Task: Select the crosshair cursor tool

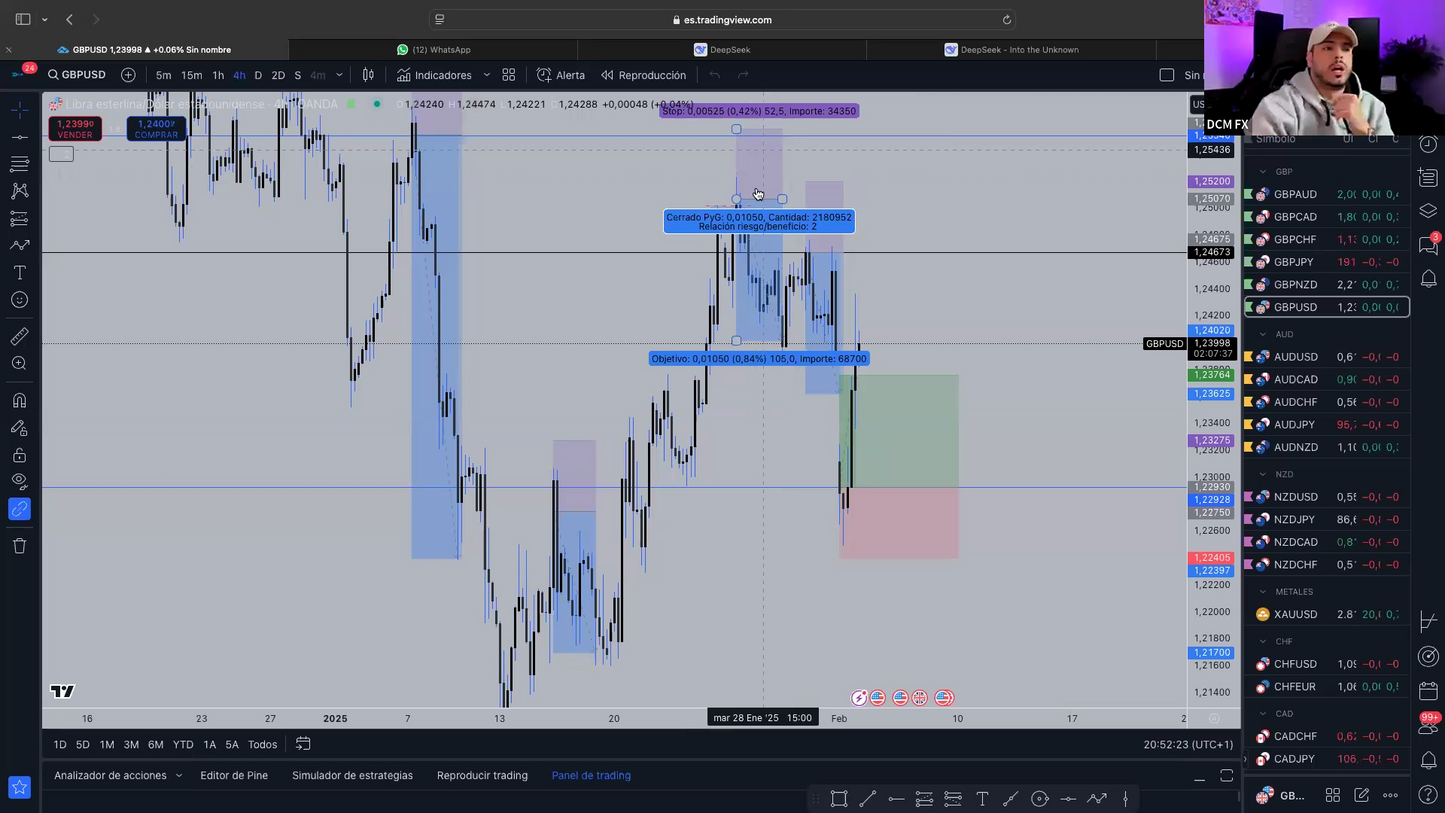Action: tap(19, 109)
